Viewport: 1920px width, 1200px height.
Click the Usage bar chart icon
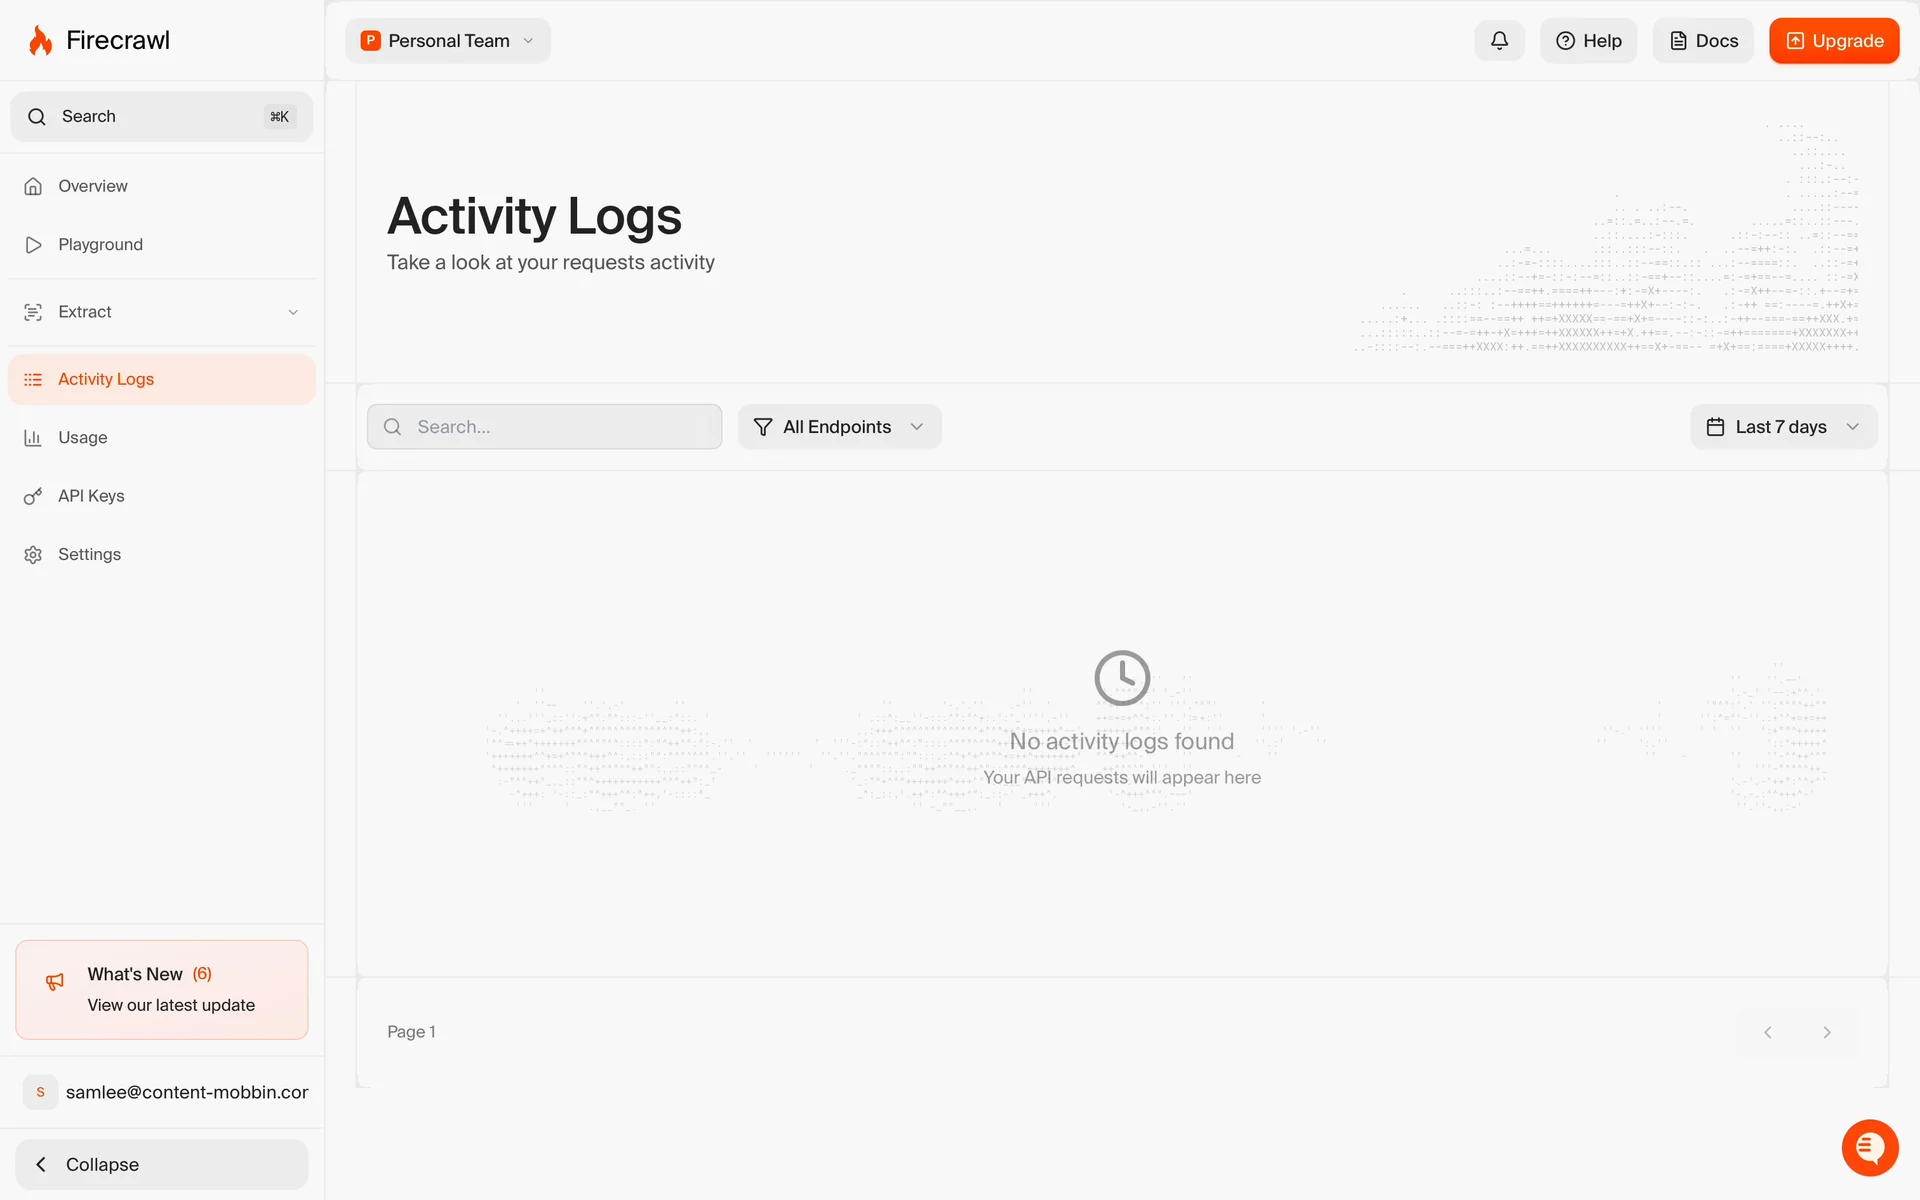pos(33,438)
